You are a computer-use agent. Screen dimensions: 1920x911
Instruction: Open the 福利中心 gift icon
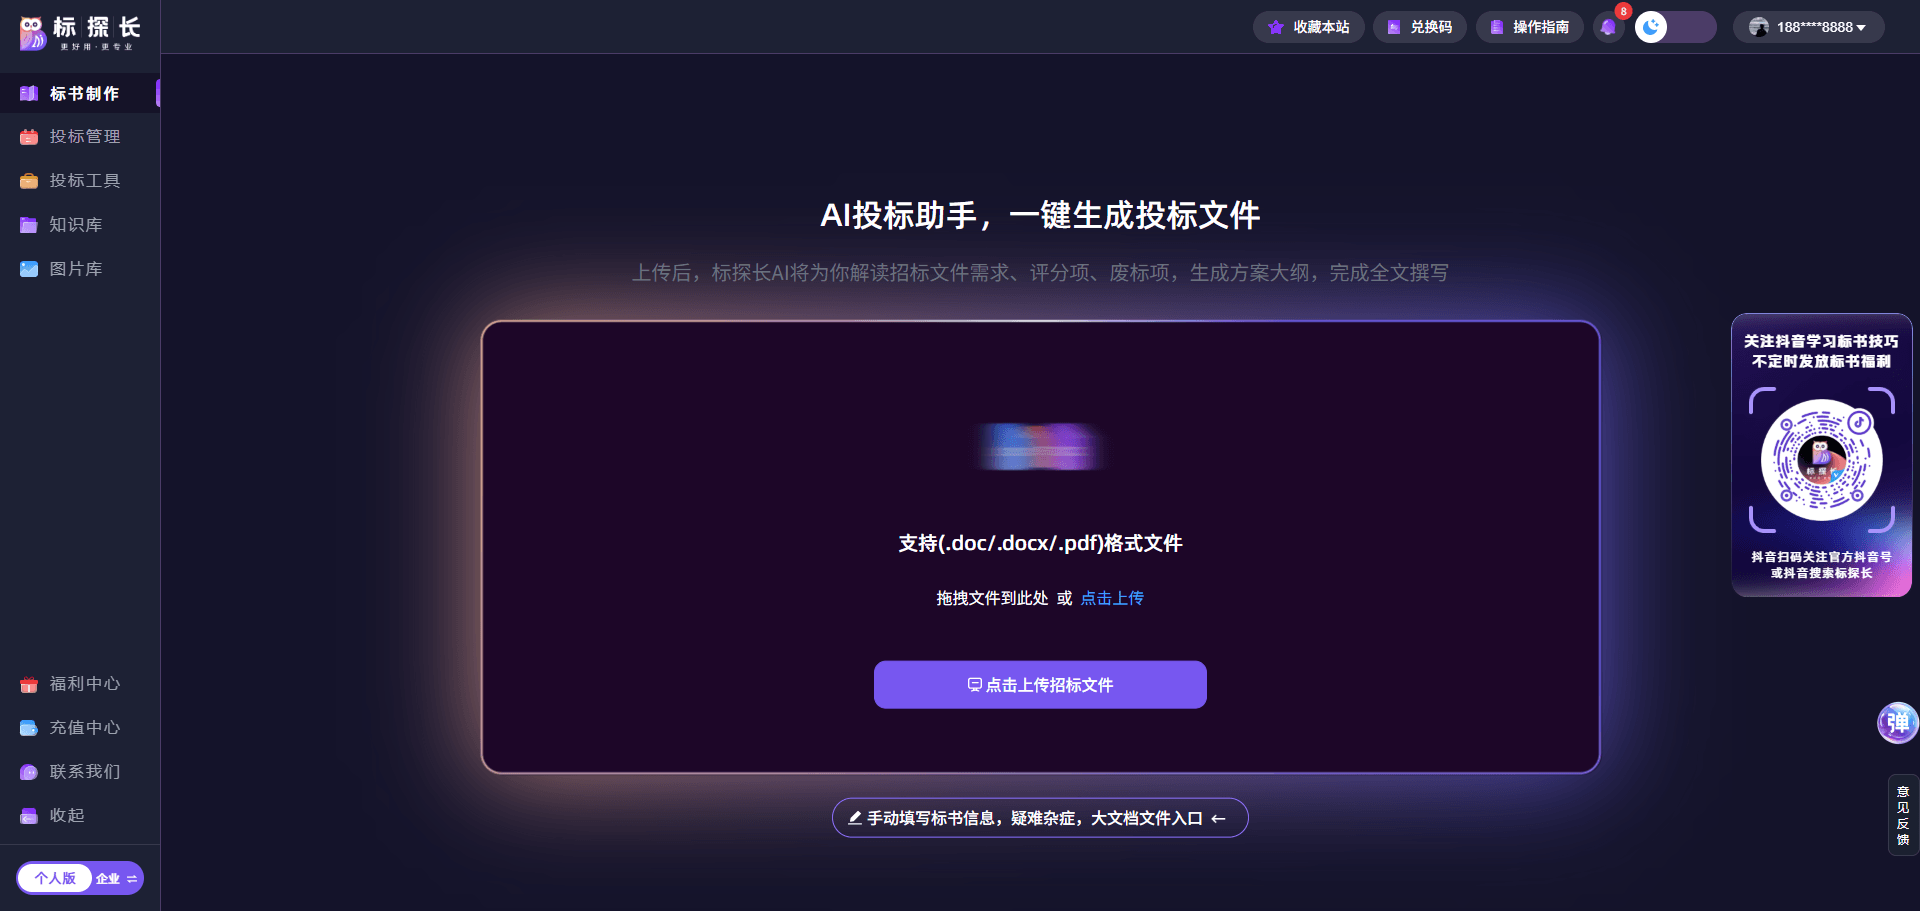29,684
